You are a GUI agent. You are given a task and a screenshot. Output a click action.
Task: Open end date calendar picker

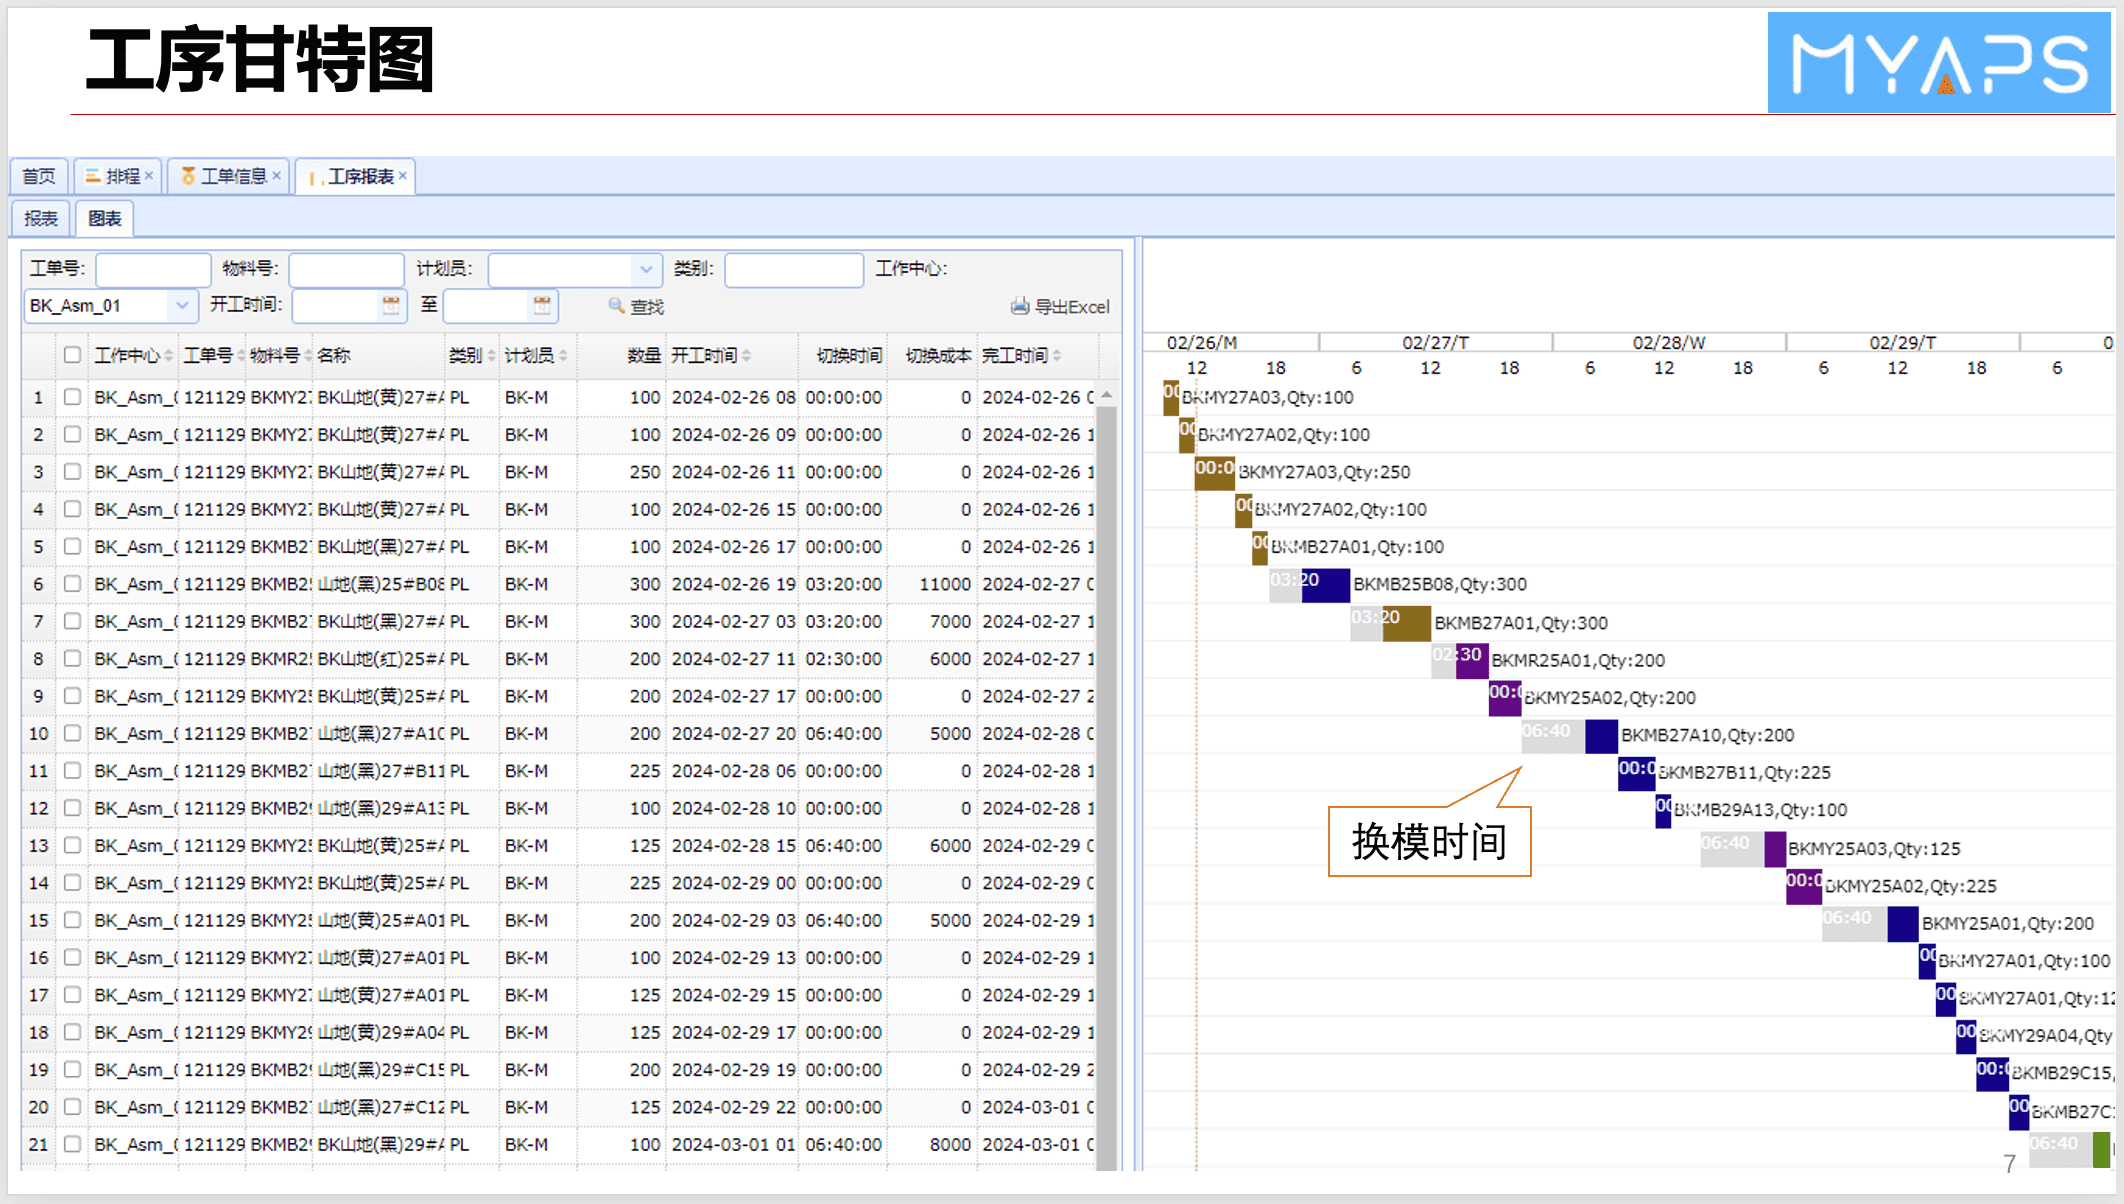click(x=541, y=305)
